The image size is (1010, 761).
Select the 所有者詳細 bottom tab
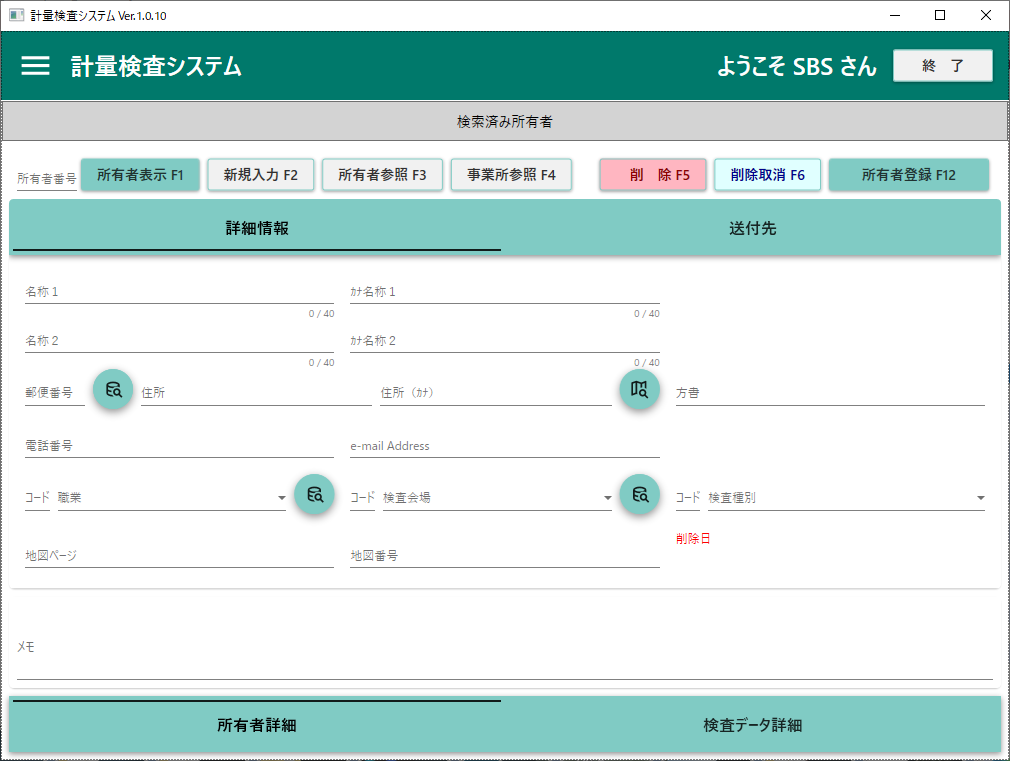pos(257,725)
